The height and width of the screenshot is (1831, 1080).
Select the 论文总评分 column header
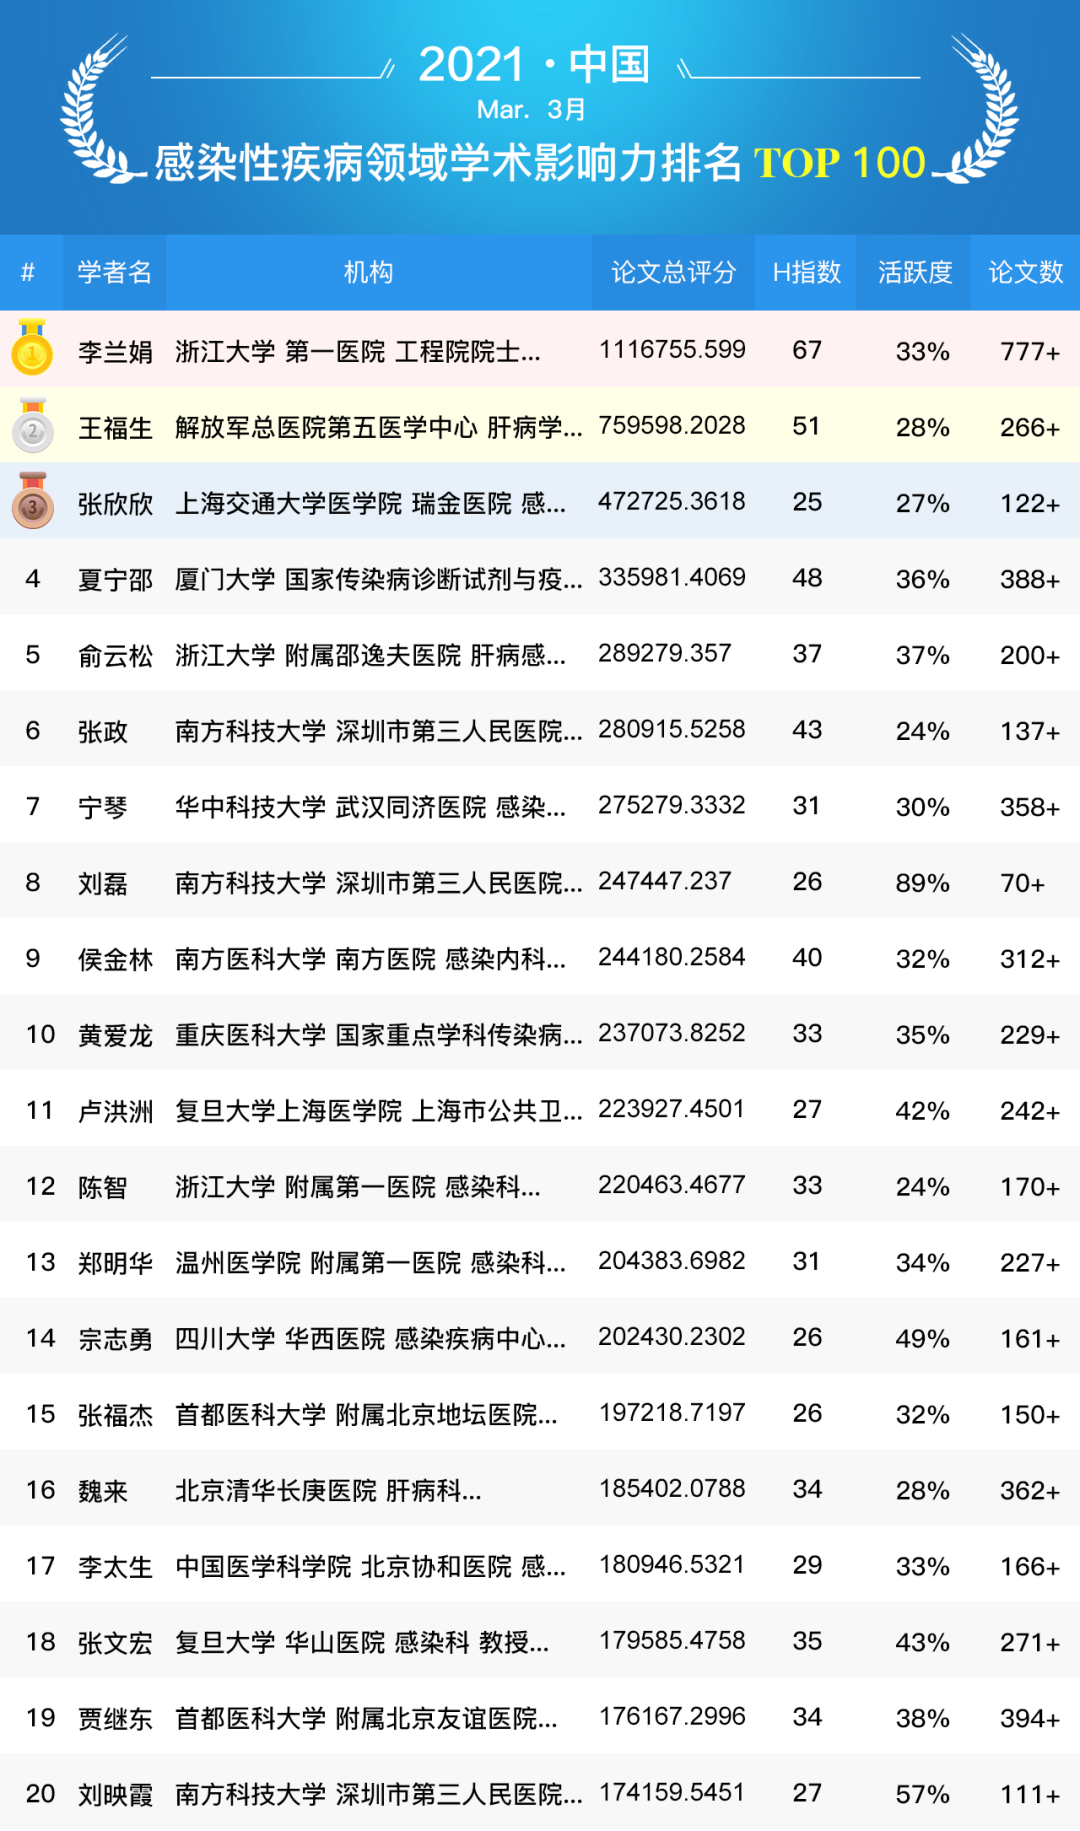click(x=674, y=272)
